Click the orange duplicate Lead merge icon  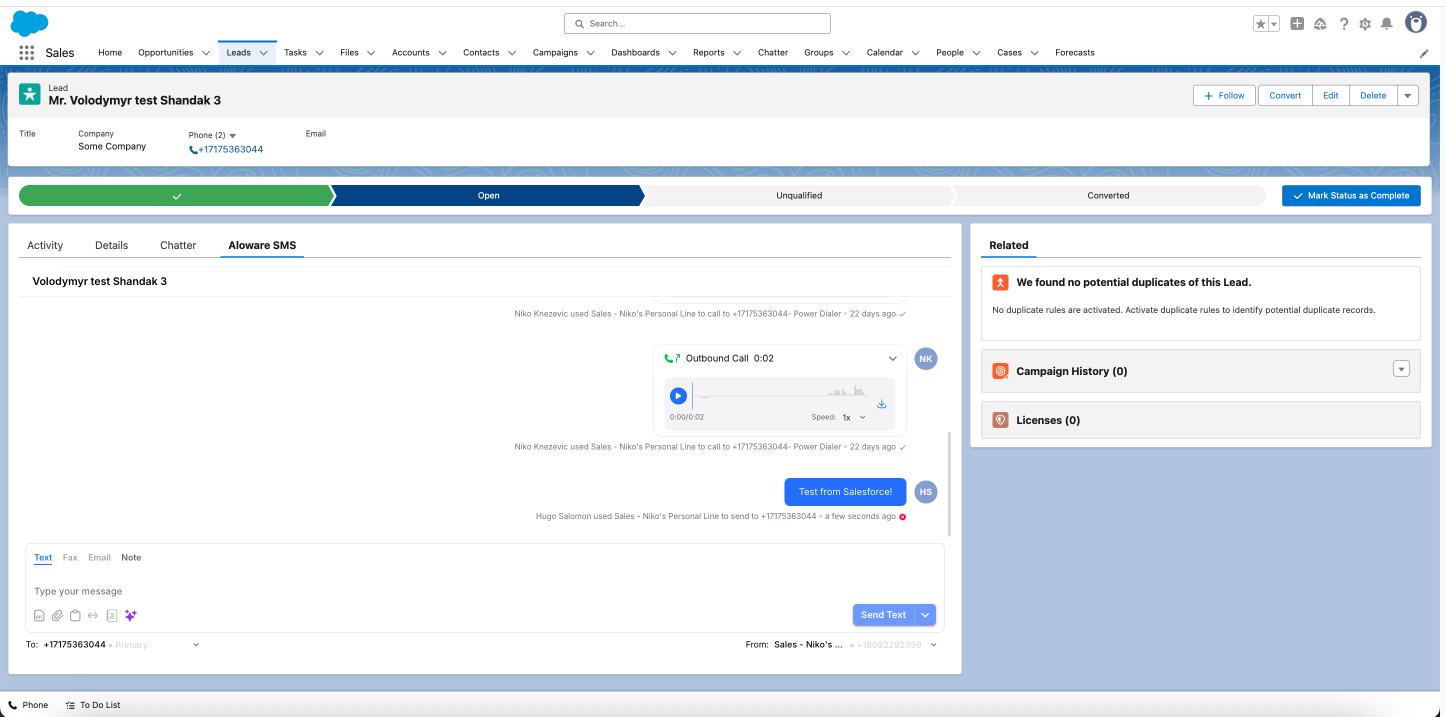tap(1000, 282)
